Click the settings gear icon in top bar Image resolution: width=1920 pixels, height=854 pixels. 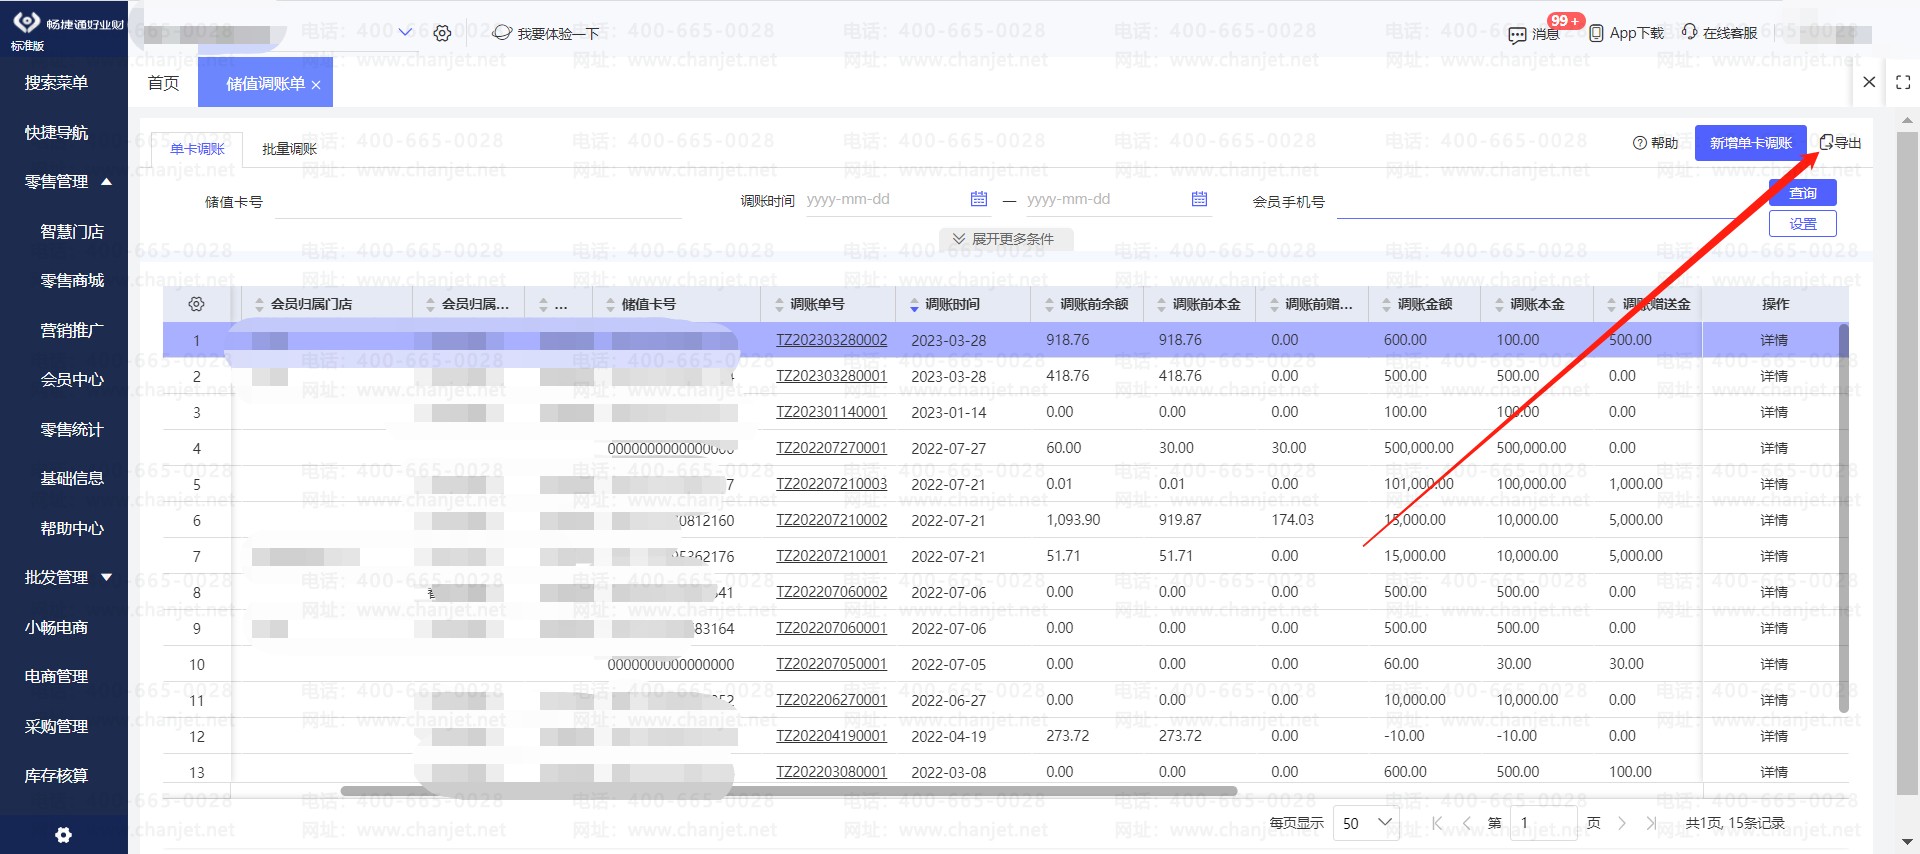[442, 33]
